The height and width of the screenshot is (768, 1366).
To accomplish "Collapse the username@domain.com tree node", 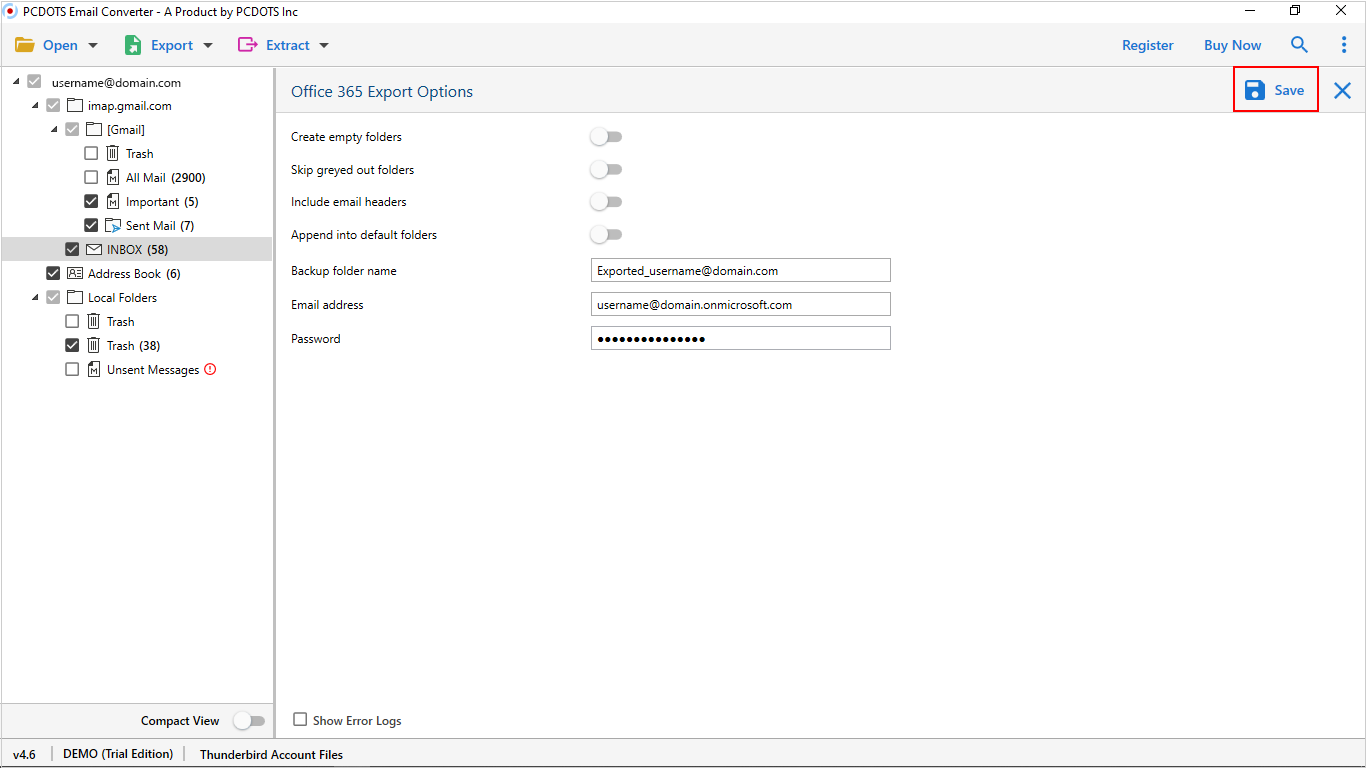I will coord(16,81).
